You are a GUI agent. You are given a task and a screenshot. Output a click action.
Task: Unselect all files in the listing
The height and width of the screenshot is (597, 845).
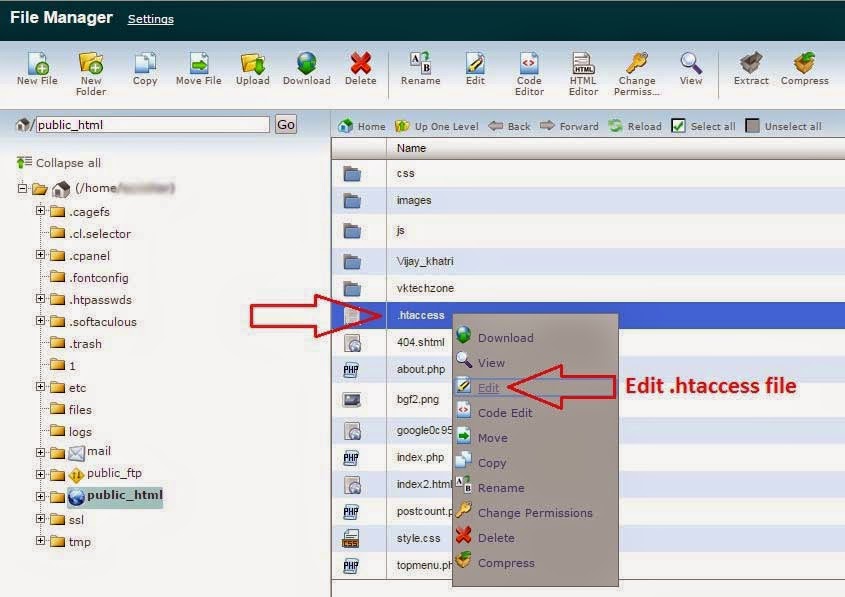click(x=792, y=126)
